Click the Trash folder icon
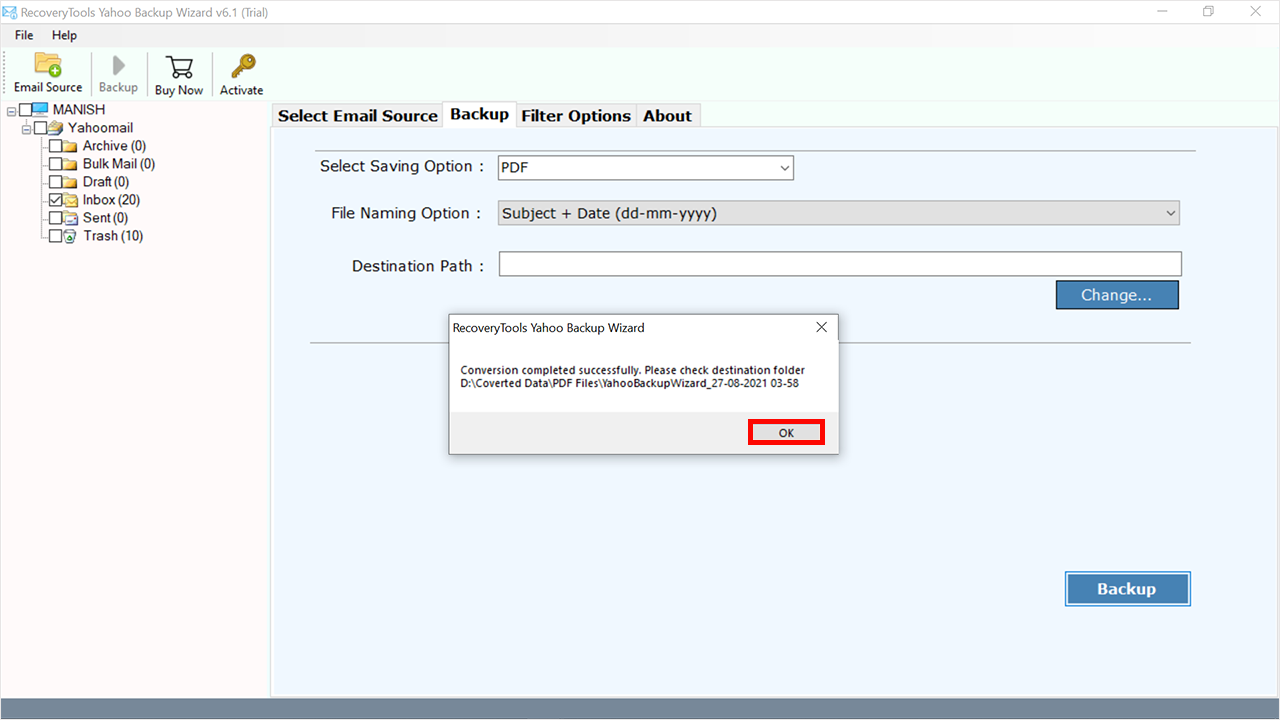 (x=70, y=236)
